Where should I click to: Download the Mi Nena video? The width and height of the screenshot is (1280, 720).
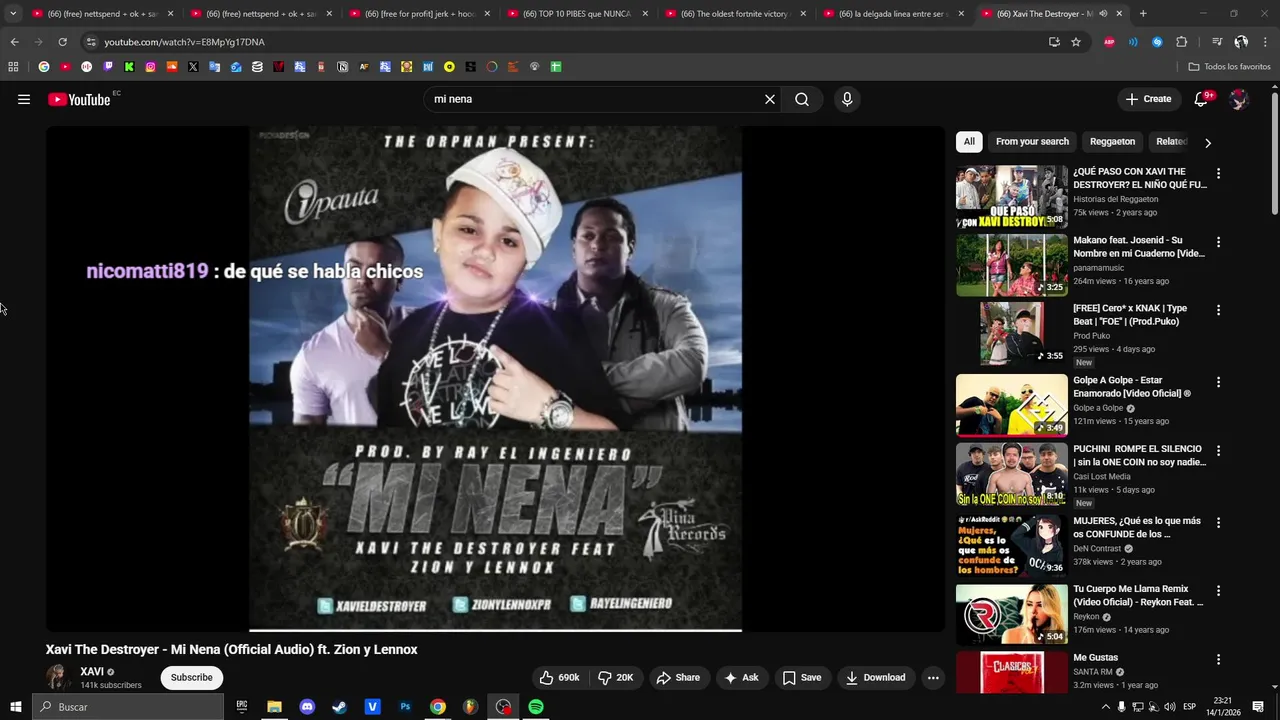click(x=875, y=677)
